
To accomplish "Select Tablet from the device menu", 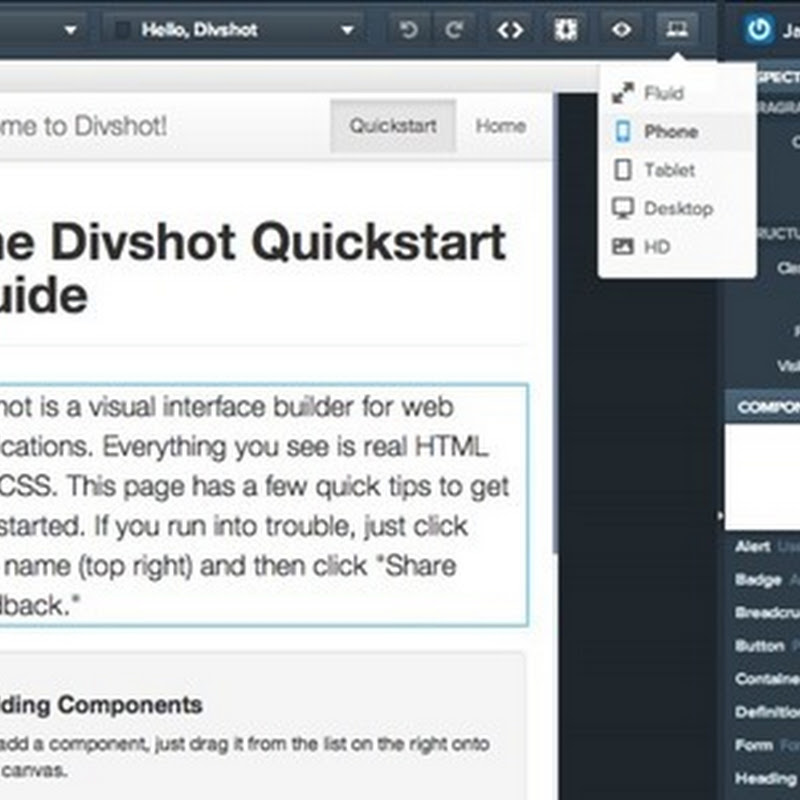I will [677, 170].
